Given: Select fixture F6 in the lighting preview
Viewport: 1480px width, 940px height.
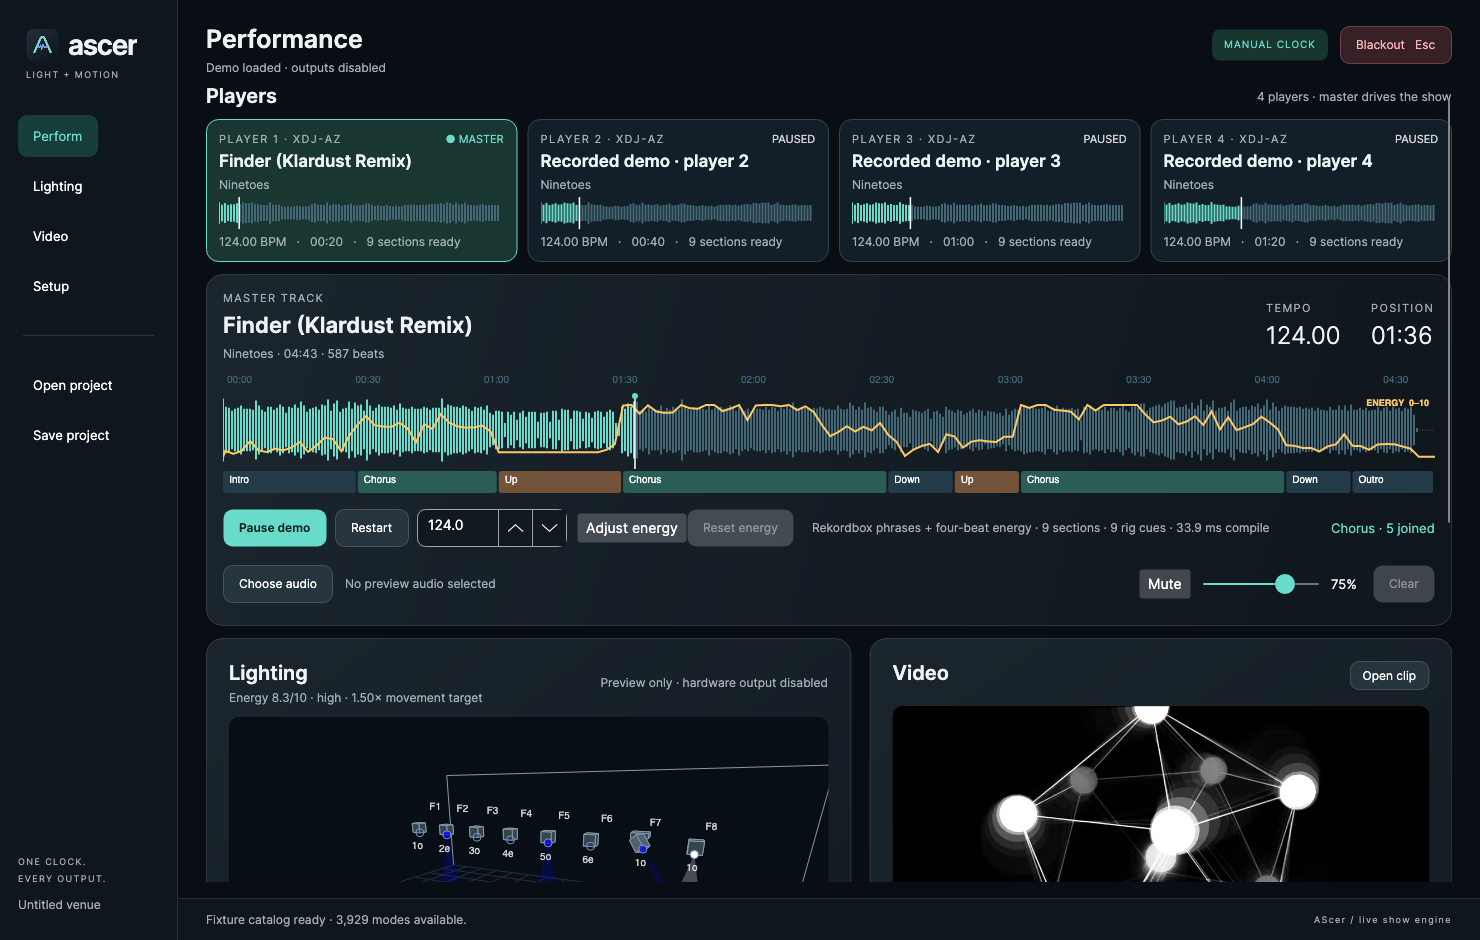Looking at the screenshot, I should [590, 841].
